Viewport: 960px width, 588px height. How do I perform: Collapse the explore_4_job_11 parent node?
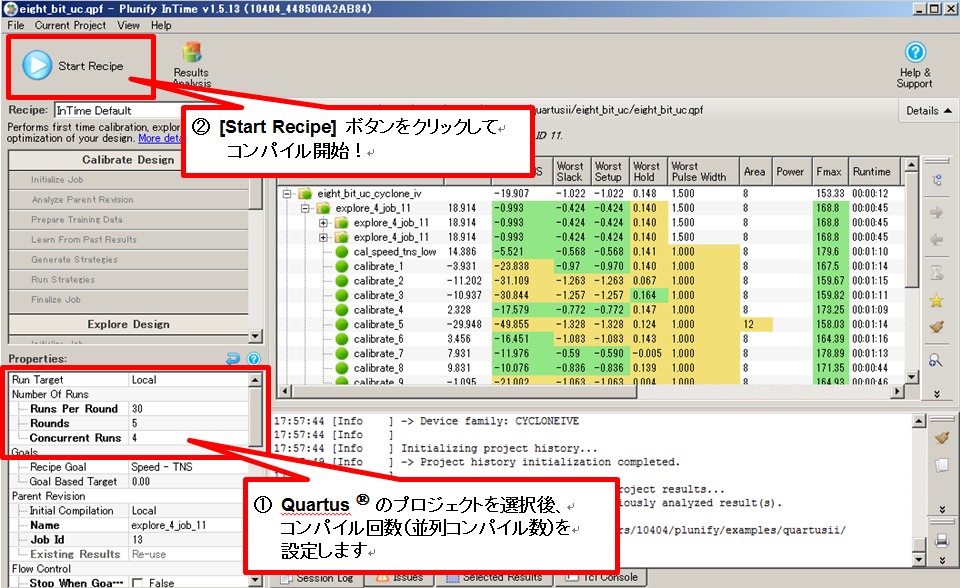[x=306, y=208]
